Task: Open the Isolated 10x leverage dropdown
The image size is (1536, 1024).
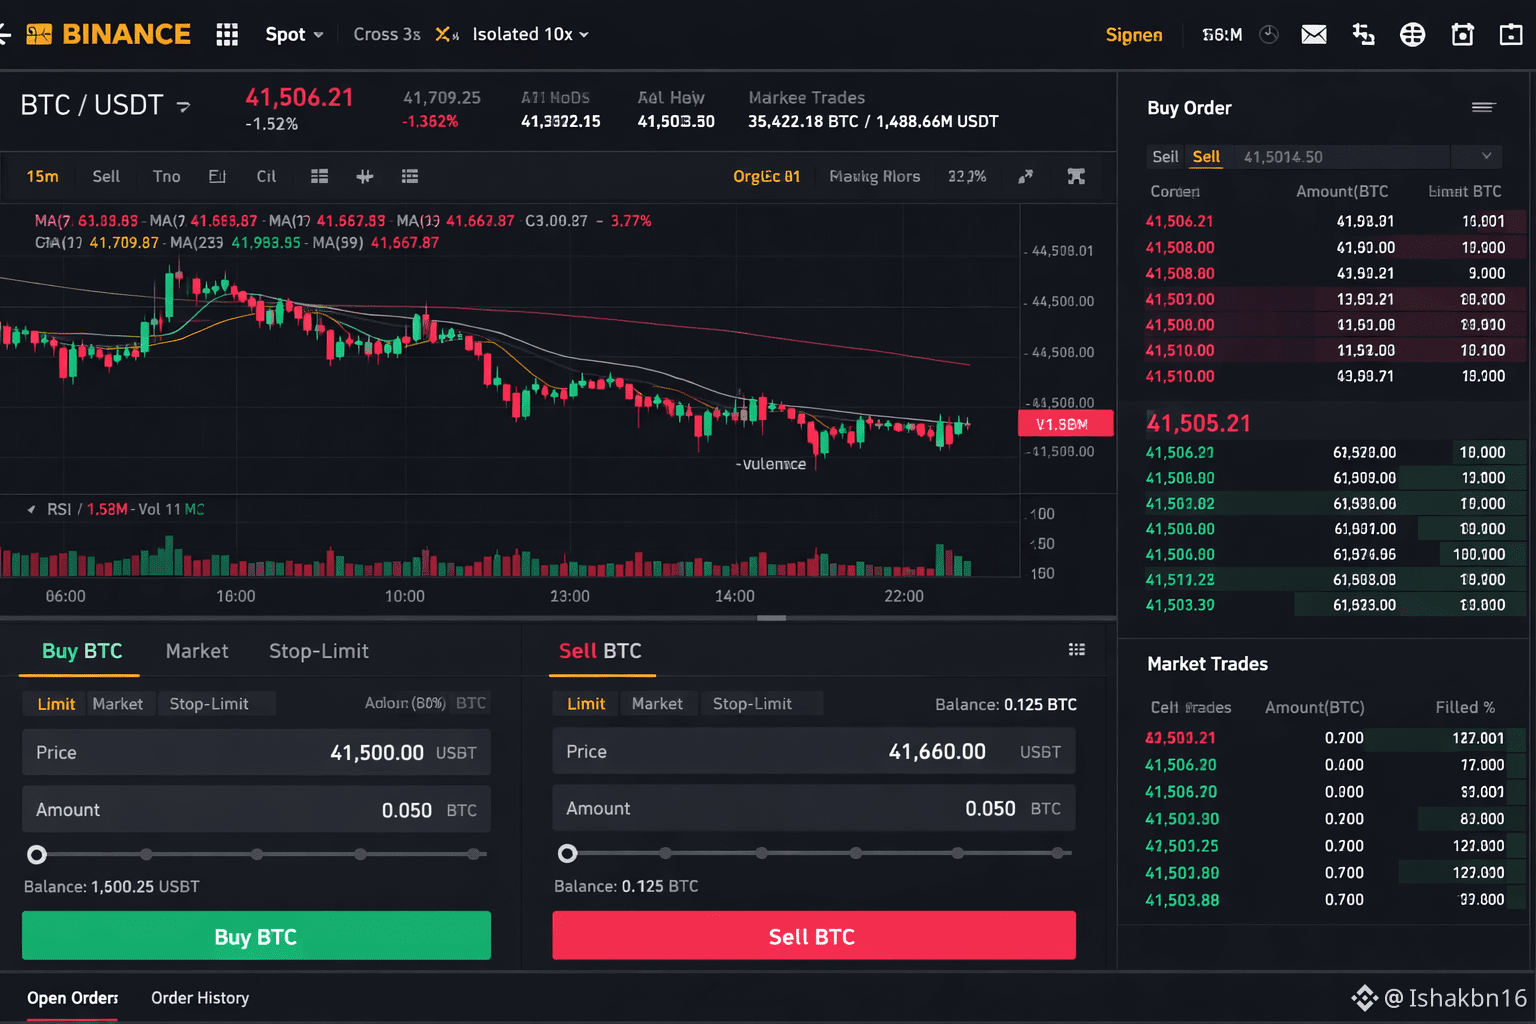Action: (x=531, y=35)
